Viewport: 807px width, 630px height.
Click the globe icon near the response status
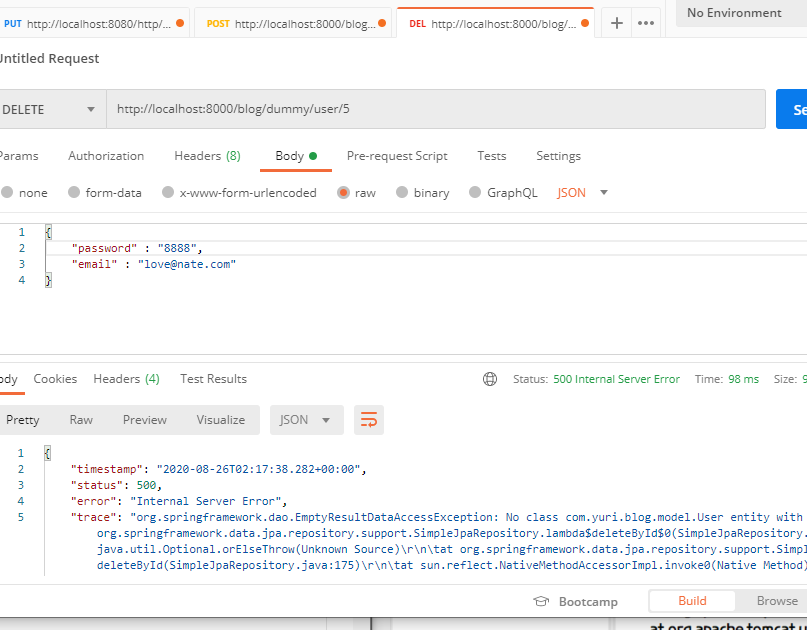click(x=489, y=379)
